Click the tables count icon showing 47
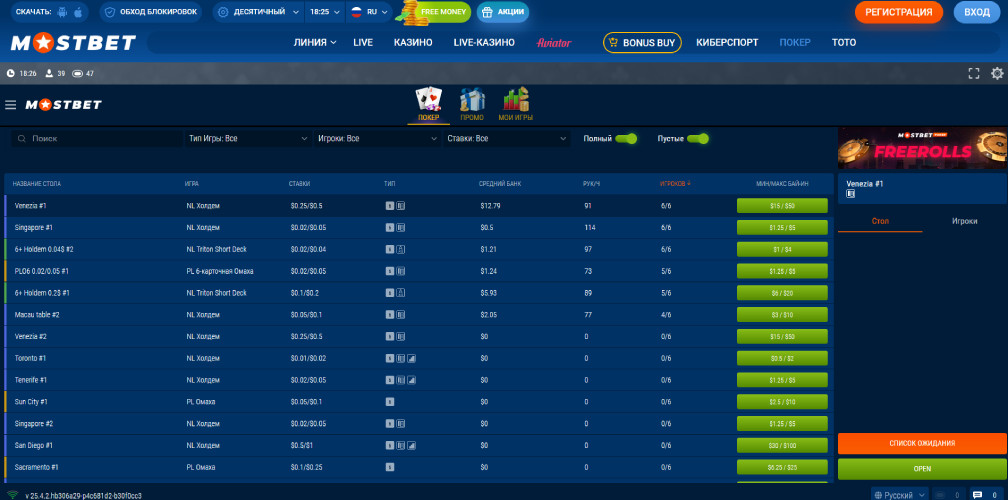 77,73
